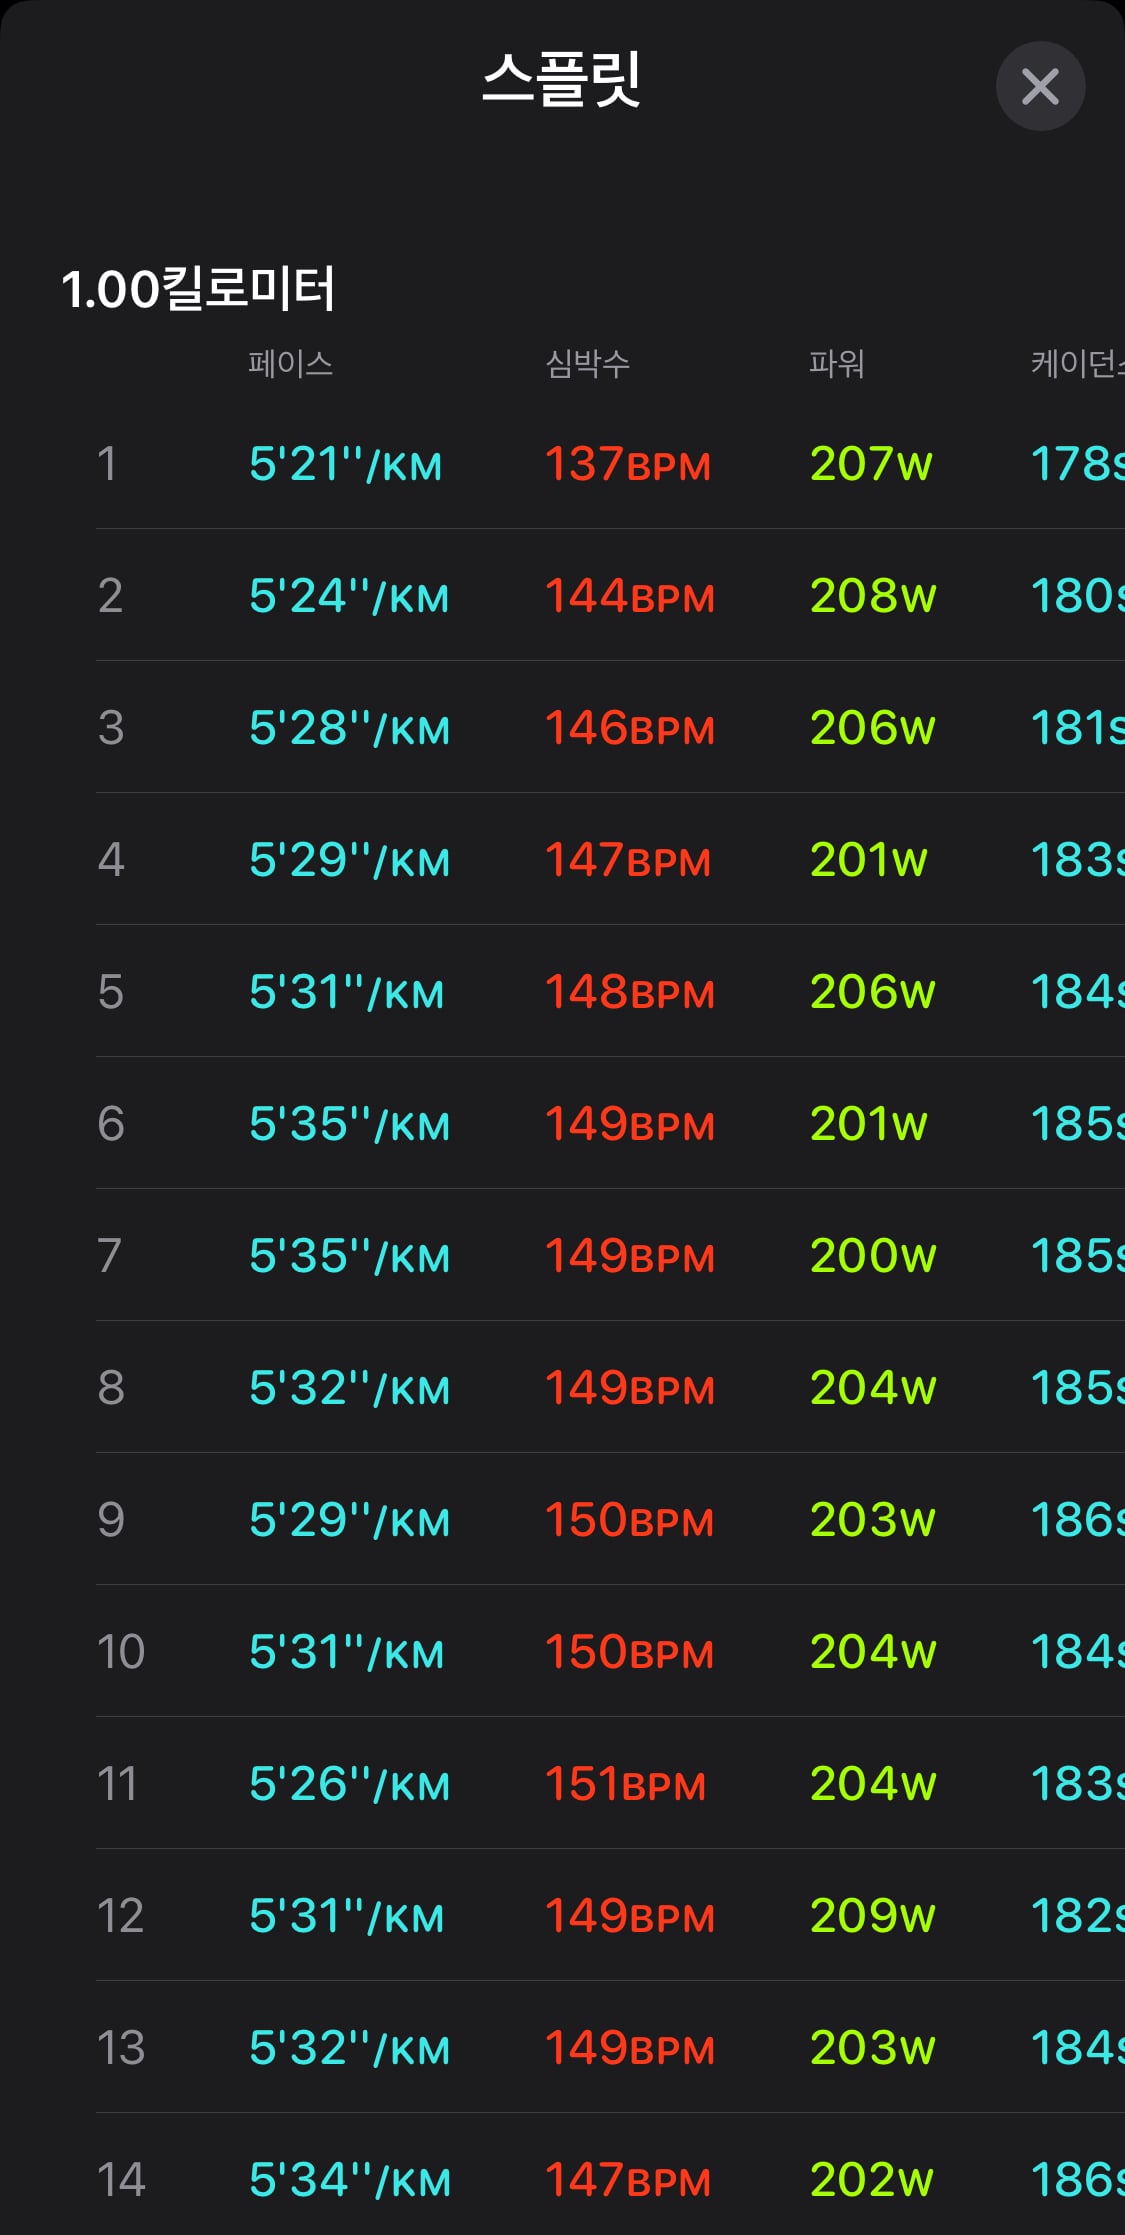Select 144BPM heart rate value
This screenshot has width=1125, height=2235.
tap(630, 596)
